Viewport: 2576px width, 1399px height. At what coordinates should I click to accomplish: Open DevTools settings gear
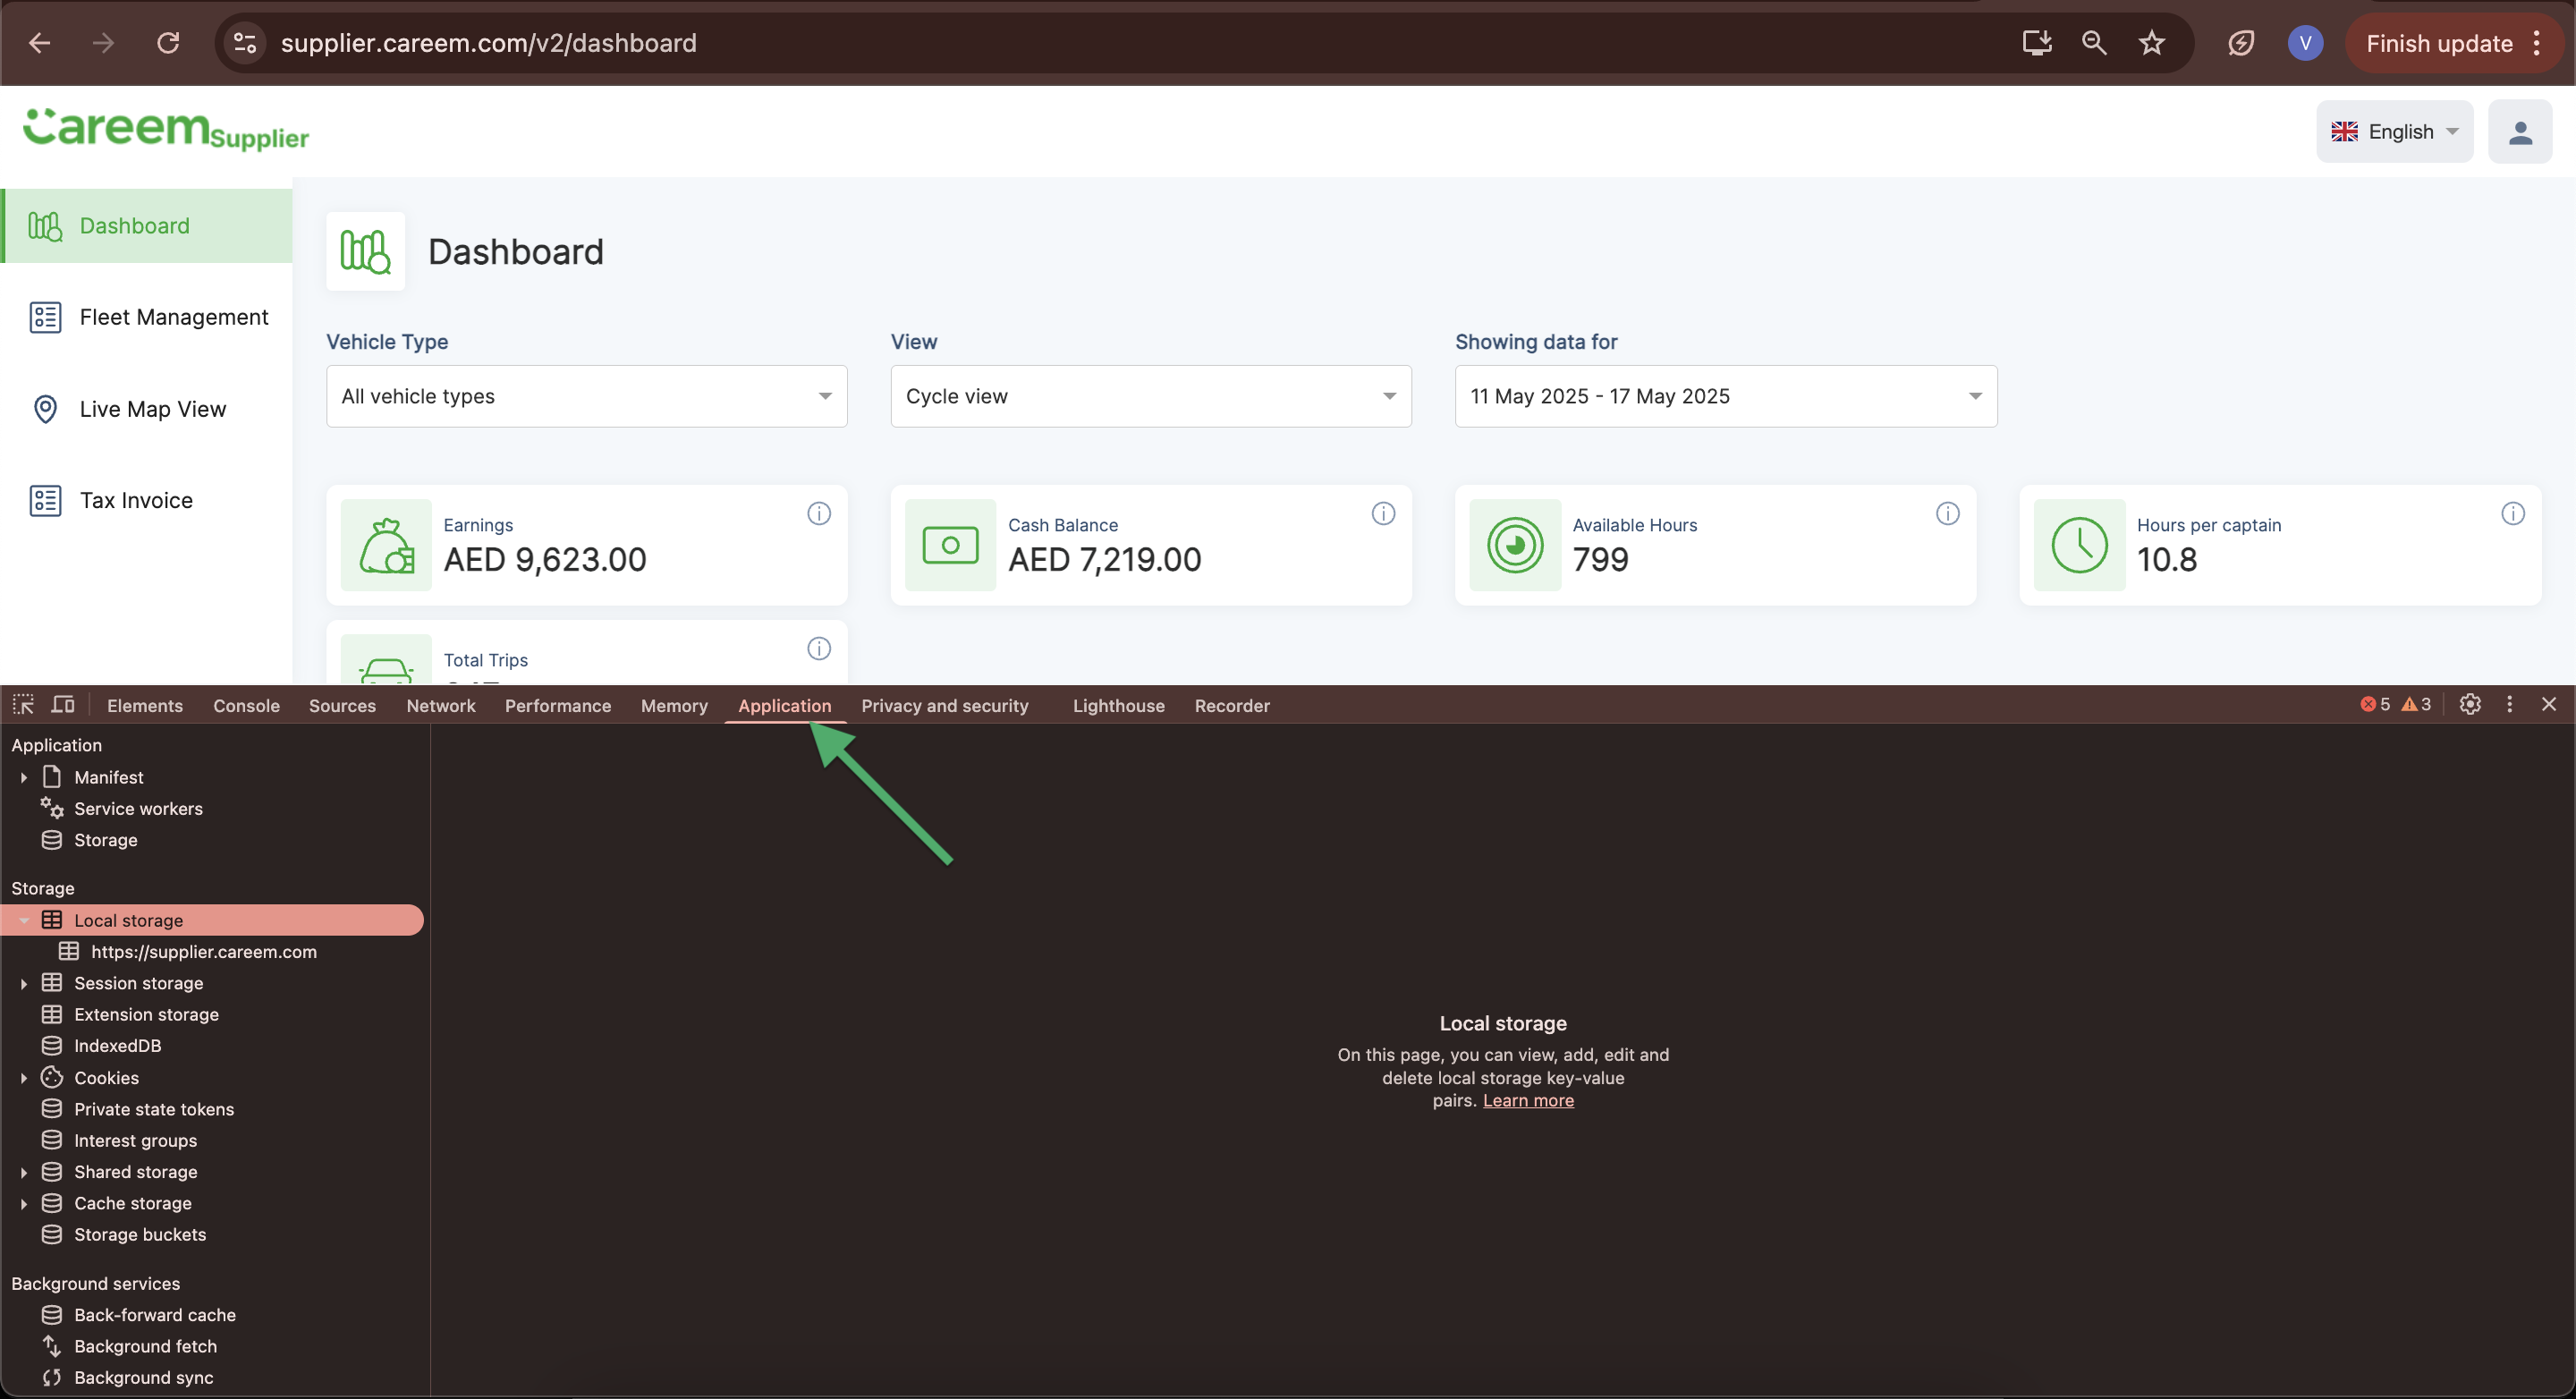(2470, 705)
